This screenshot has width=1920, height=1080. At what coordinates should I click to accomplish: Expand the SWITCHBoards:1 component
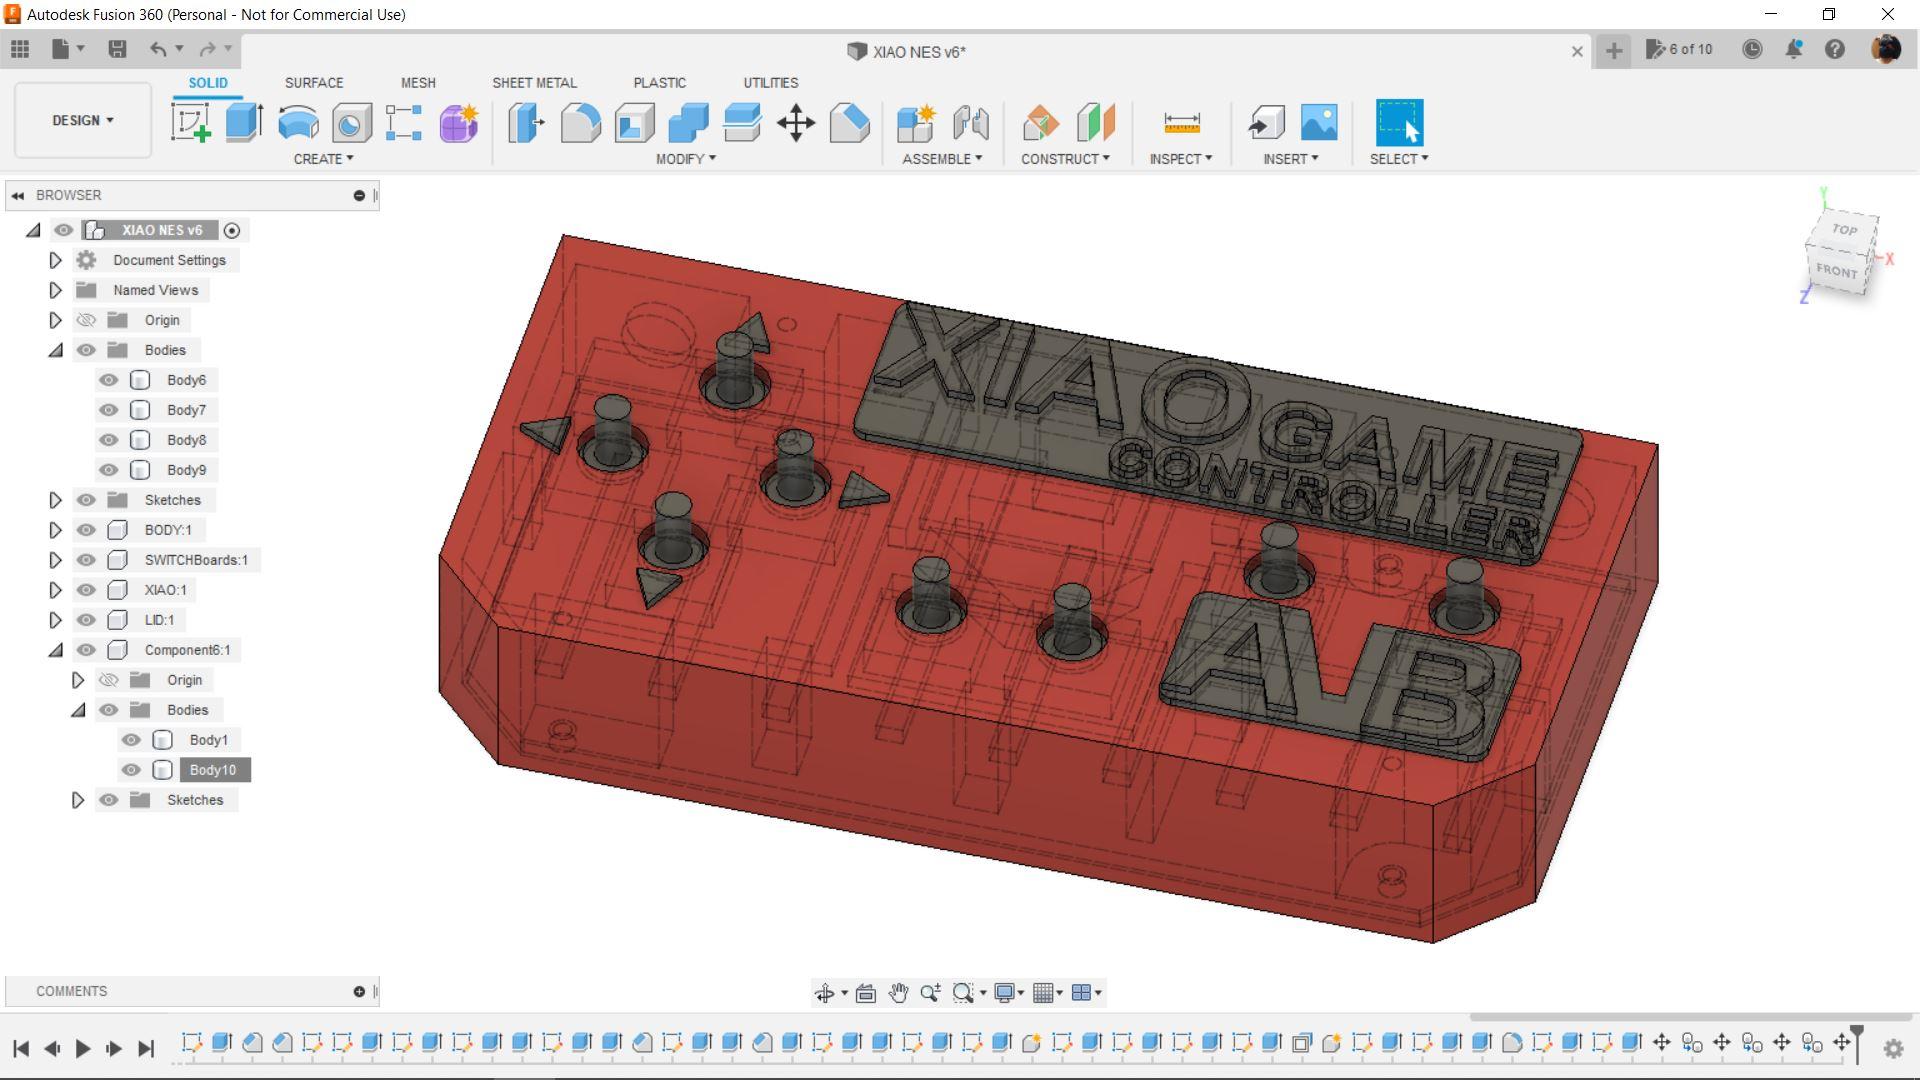56,560
